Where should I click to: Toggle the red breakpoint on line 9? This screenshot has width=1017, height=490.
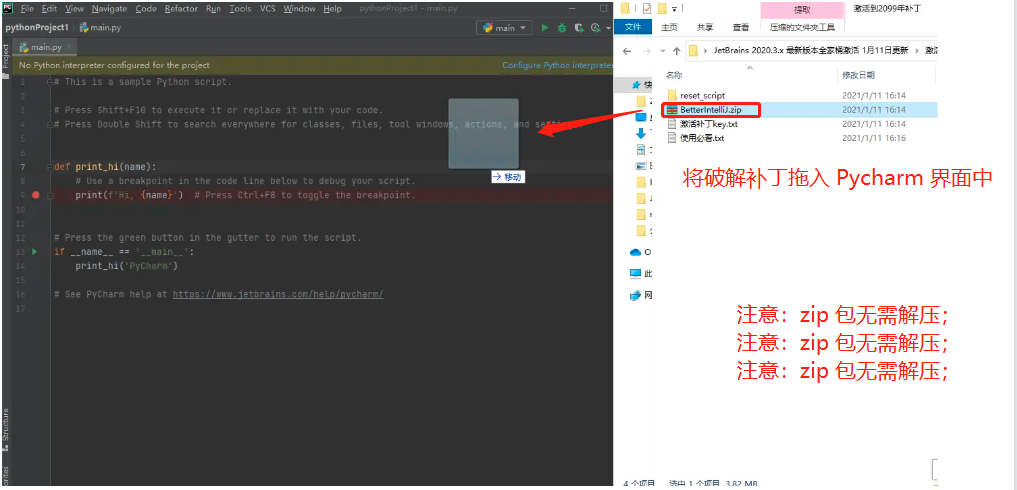click(x=36, y=195)
